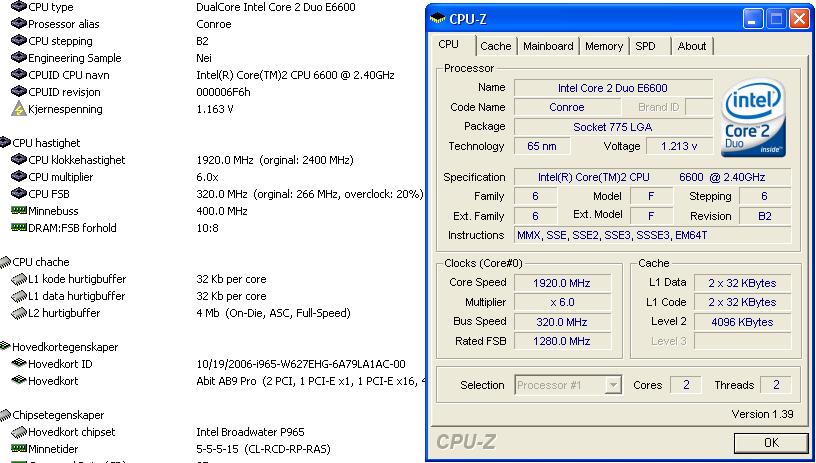Screen dimensions: 816x463
Task: Click the icon beside L1 data hurtigbuffer
Action: (x=19, y=296)
